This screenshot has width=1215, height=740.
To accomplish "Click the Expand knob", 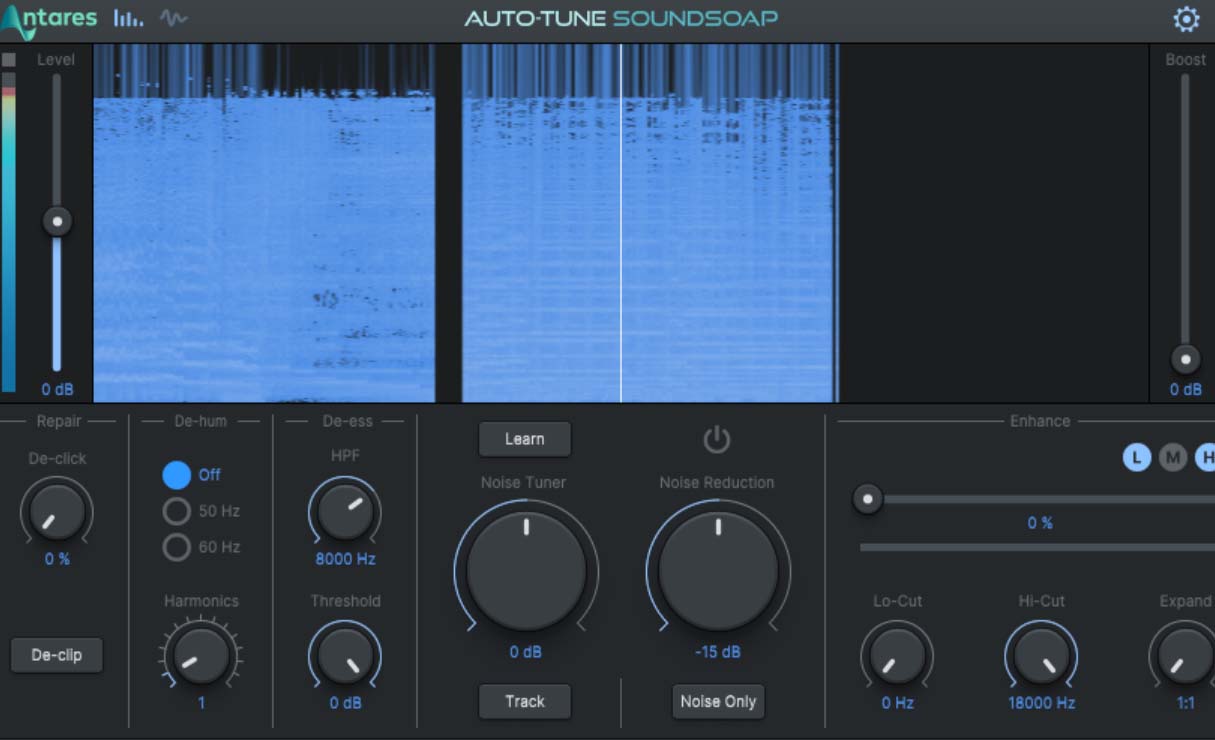I will (x=1184, y=655).
